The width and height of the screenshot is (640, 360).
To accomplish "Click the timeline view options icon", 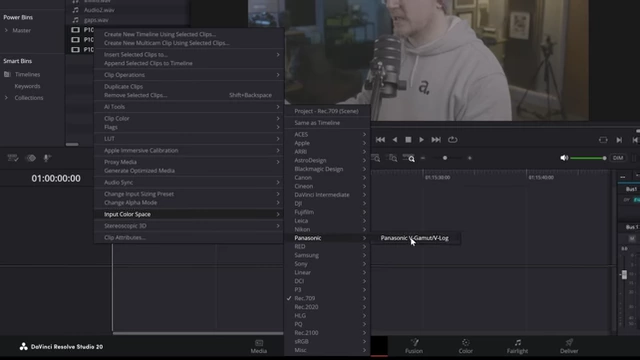I will click(13, 158).
